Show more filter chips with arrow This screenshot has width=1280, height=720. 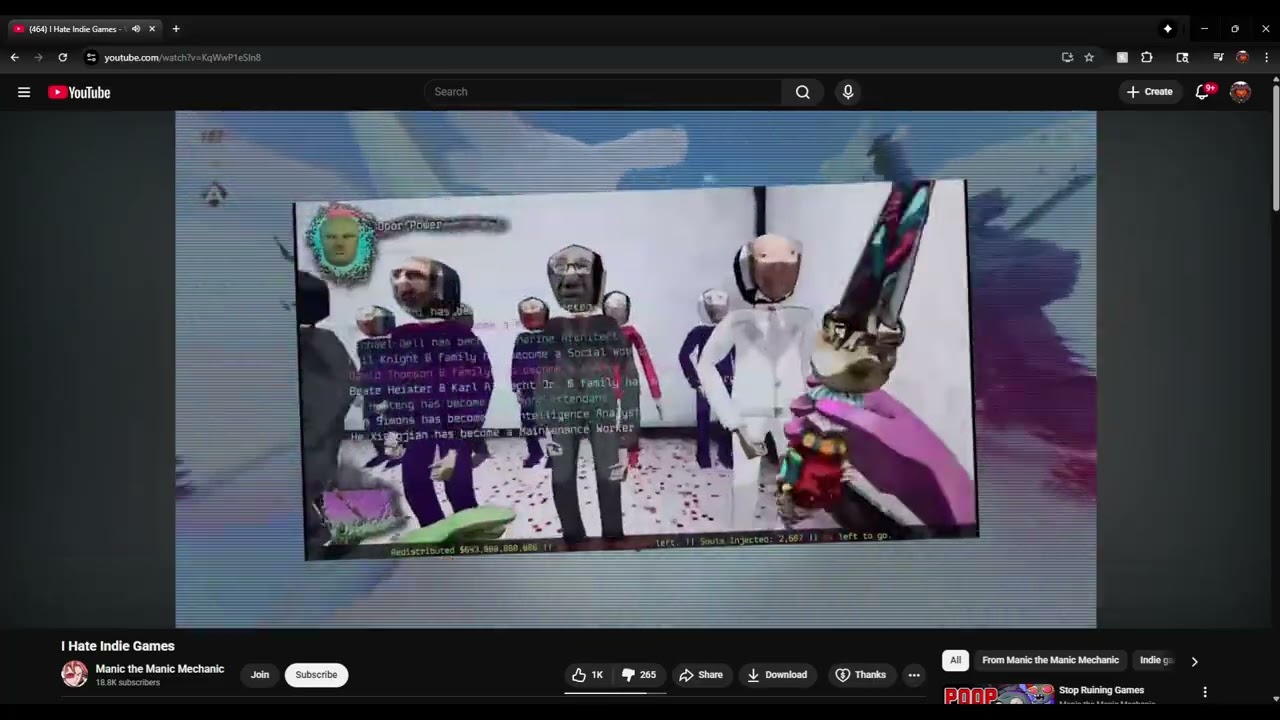[x=1194, y=661]
